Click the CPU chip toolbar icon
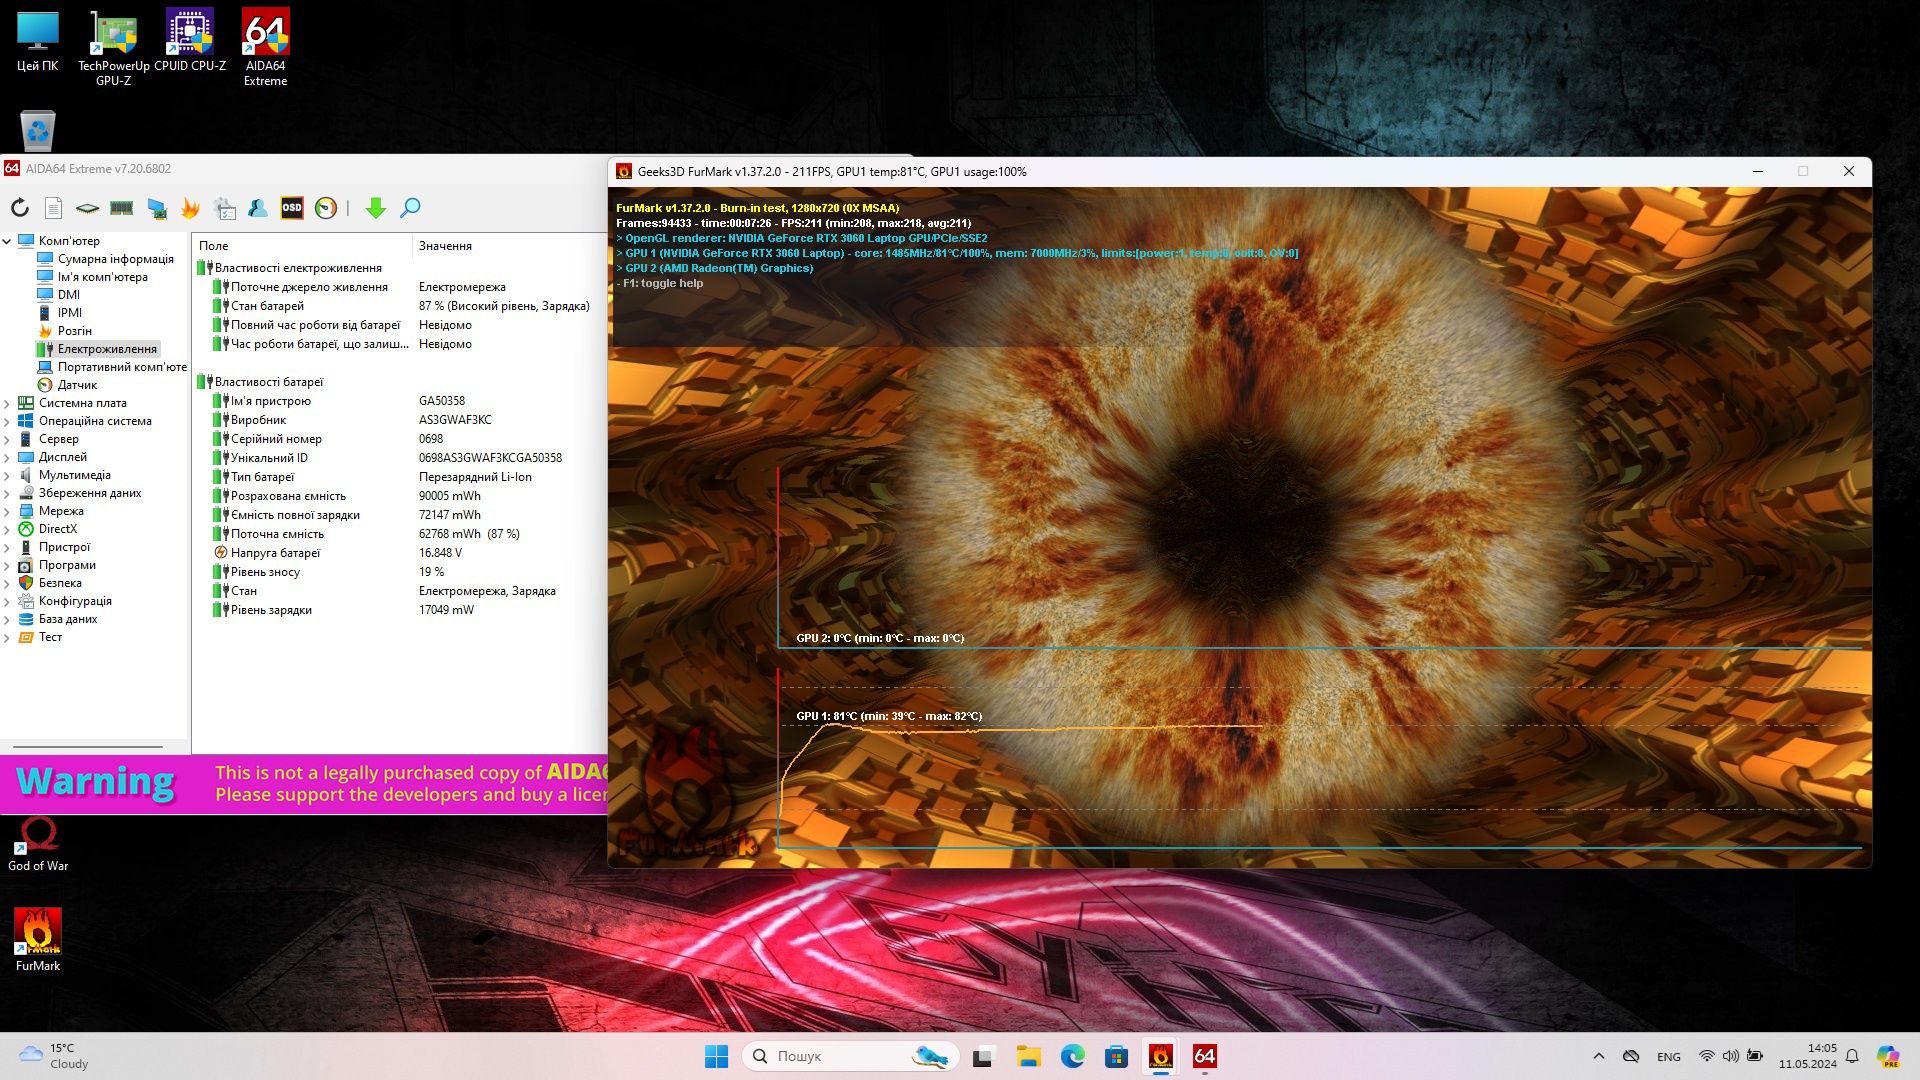This screenshot has height=1080, width=1920. pyautogui.click(x=88, y=208)
